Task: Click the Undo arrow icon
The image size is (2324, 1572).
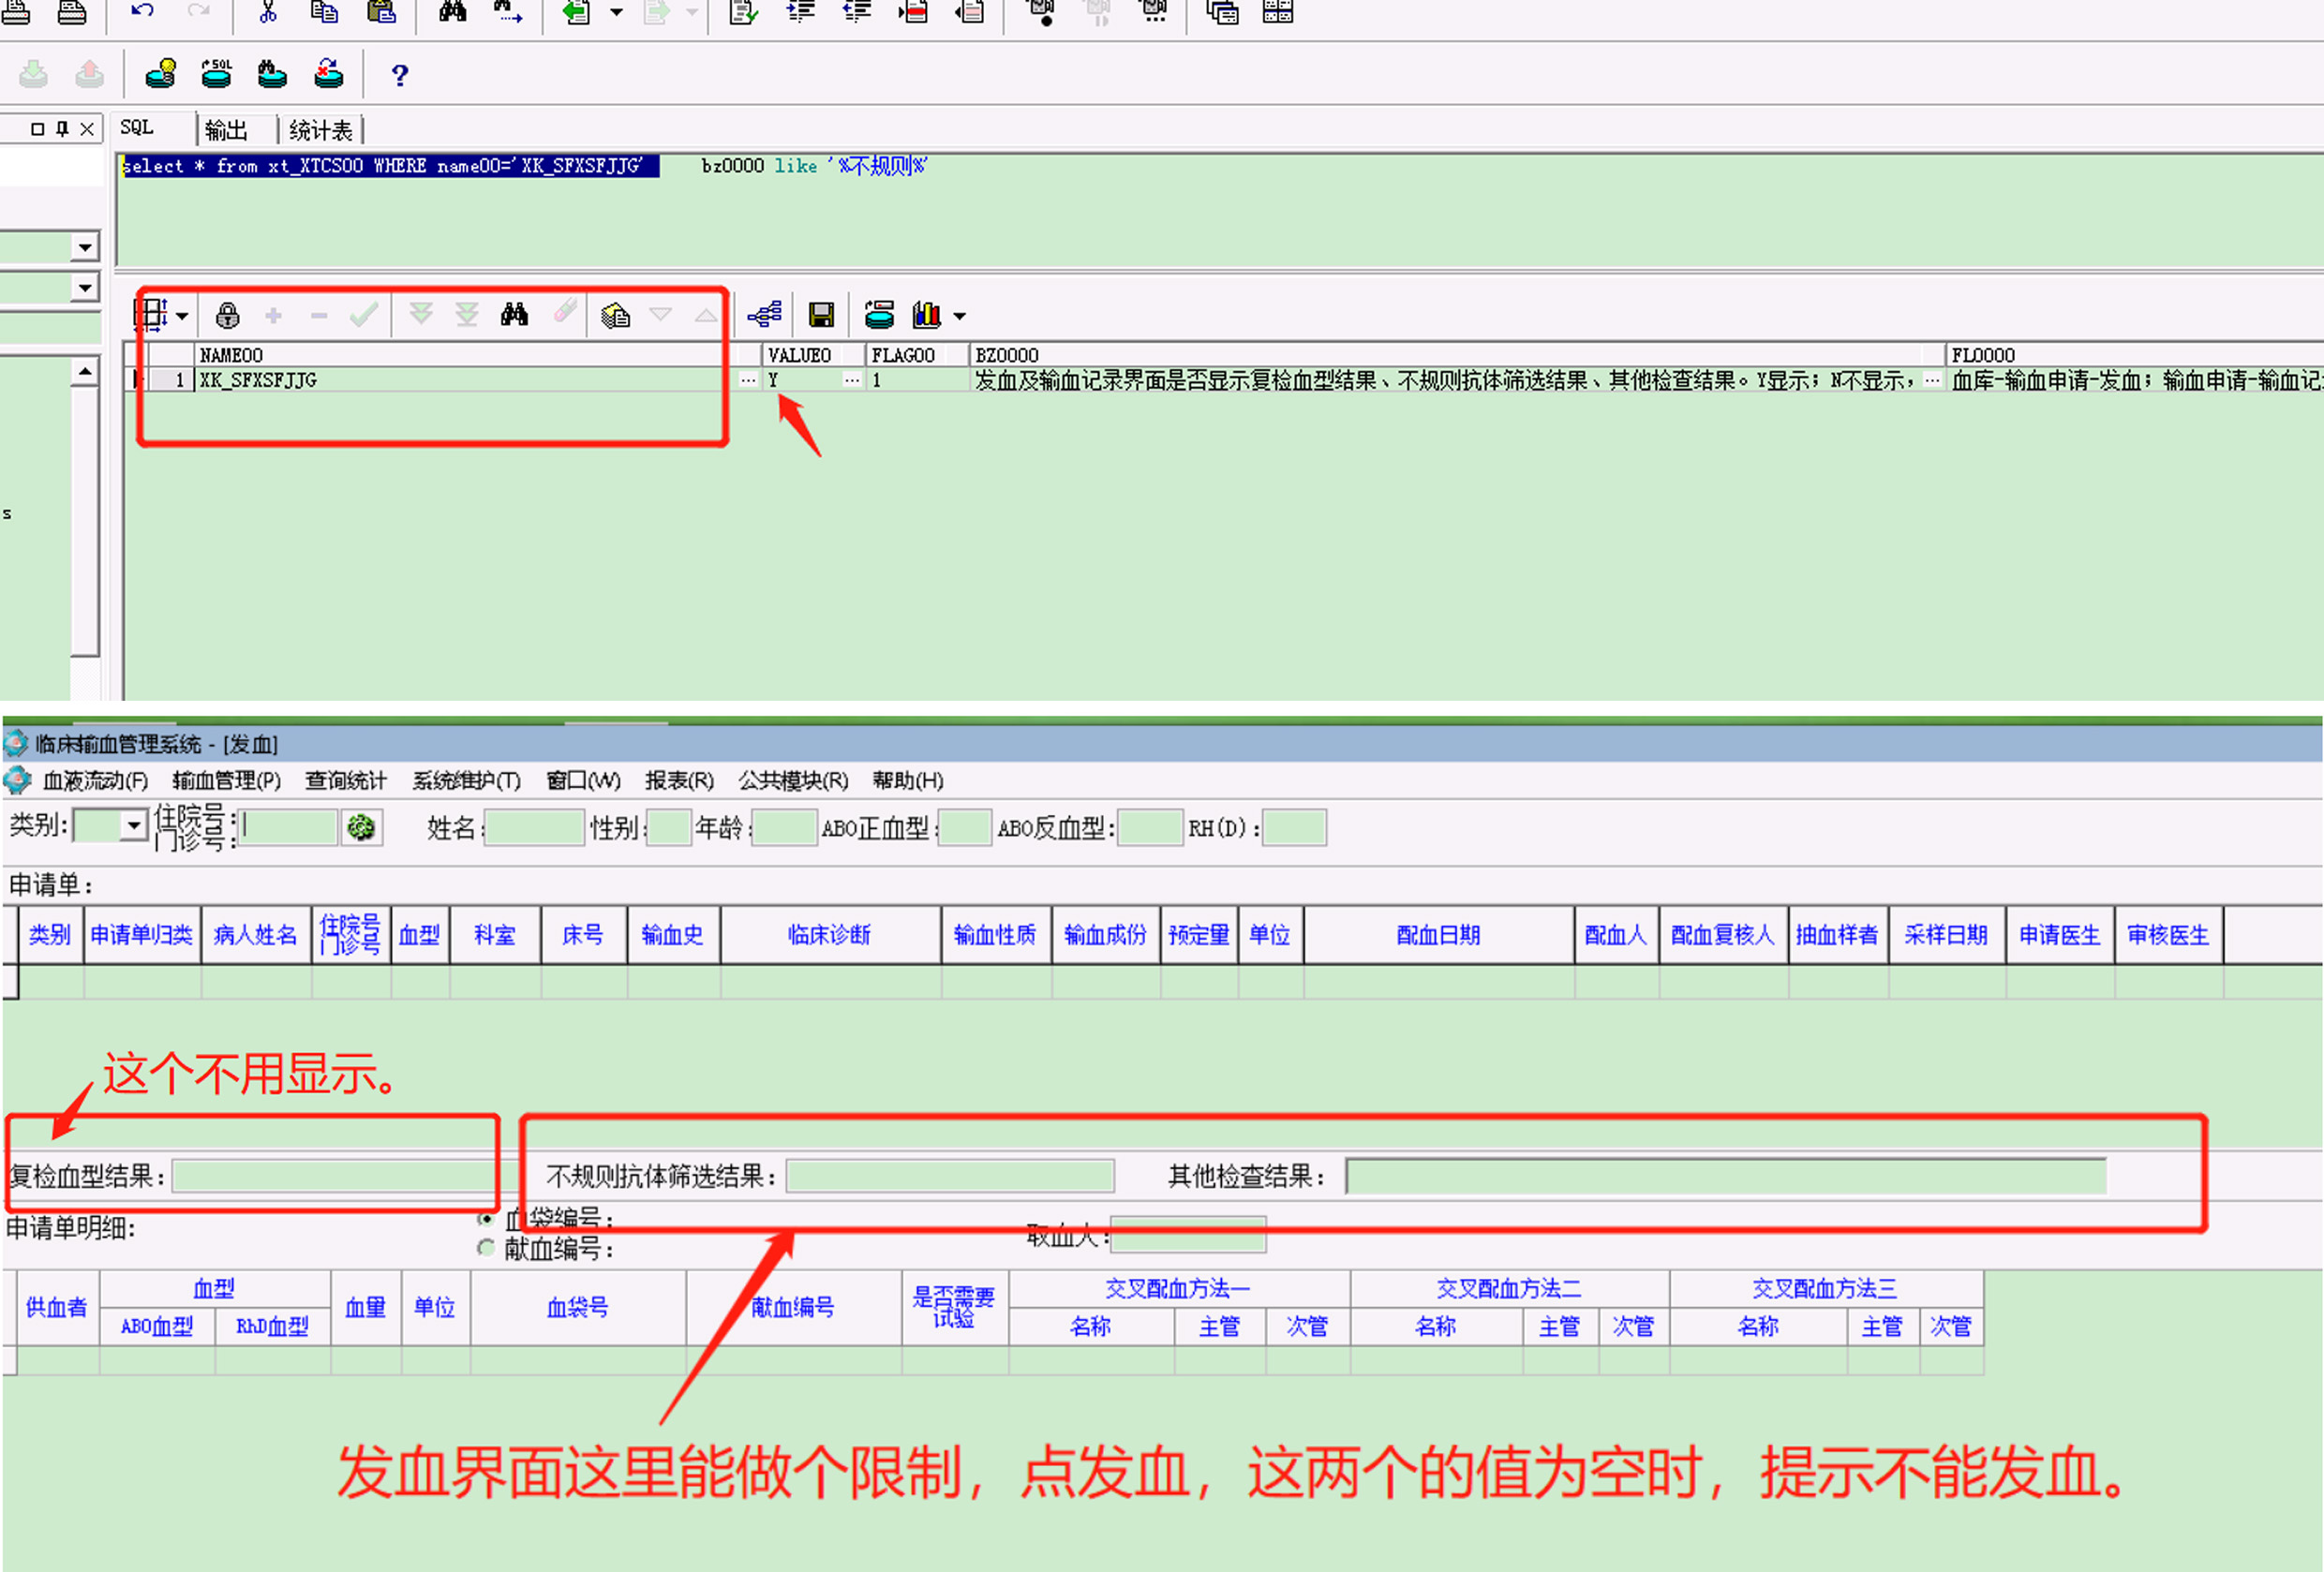Action: tap(142, 11)
